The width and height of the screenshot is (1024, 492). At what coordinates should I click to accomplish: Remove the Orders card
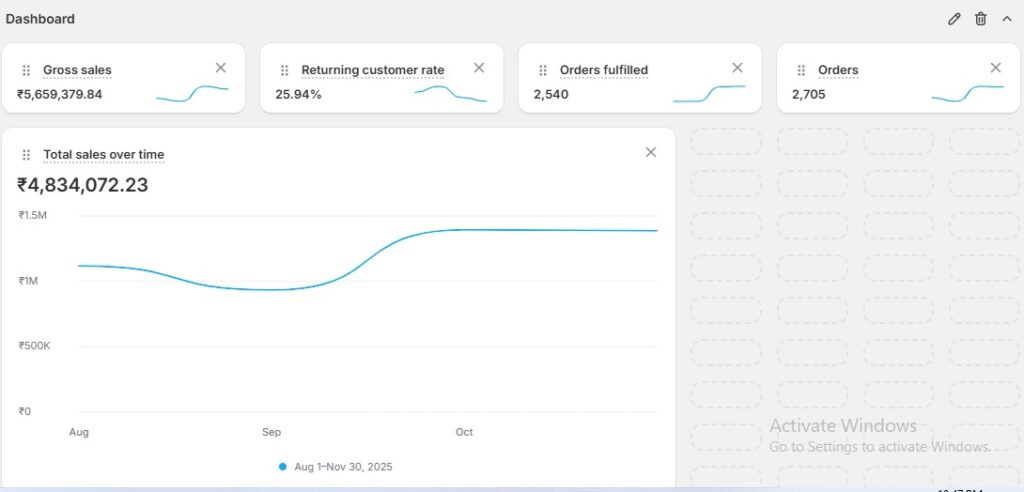(x=996, y=68)
